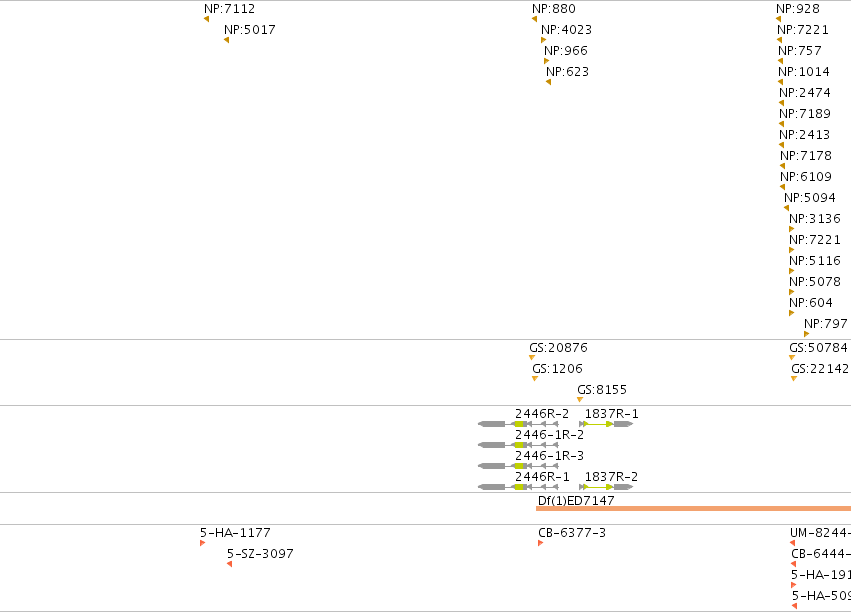
Task: Select the NP:623 triangle marker
Action: tap(548, 82)
